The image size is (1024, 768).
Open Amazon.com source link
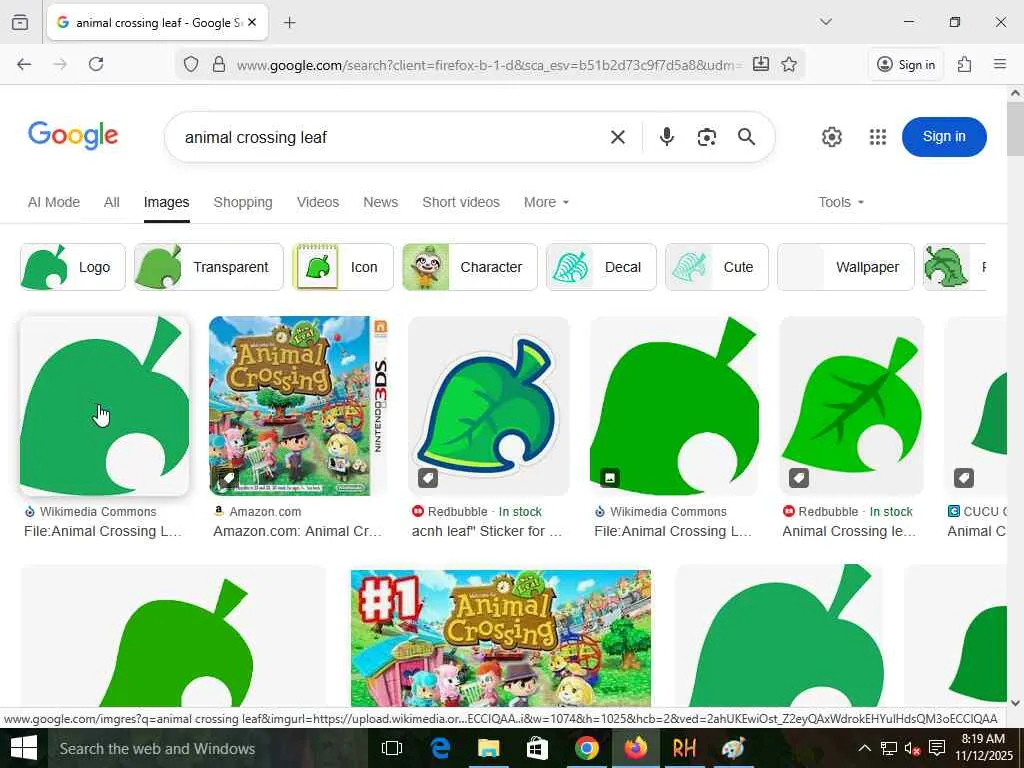tap(265, 511)
